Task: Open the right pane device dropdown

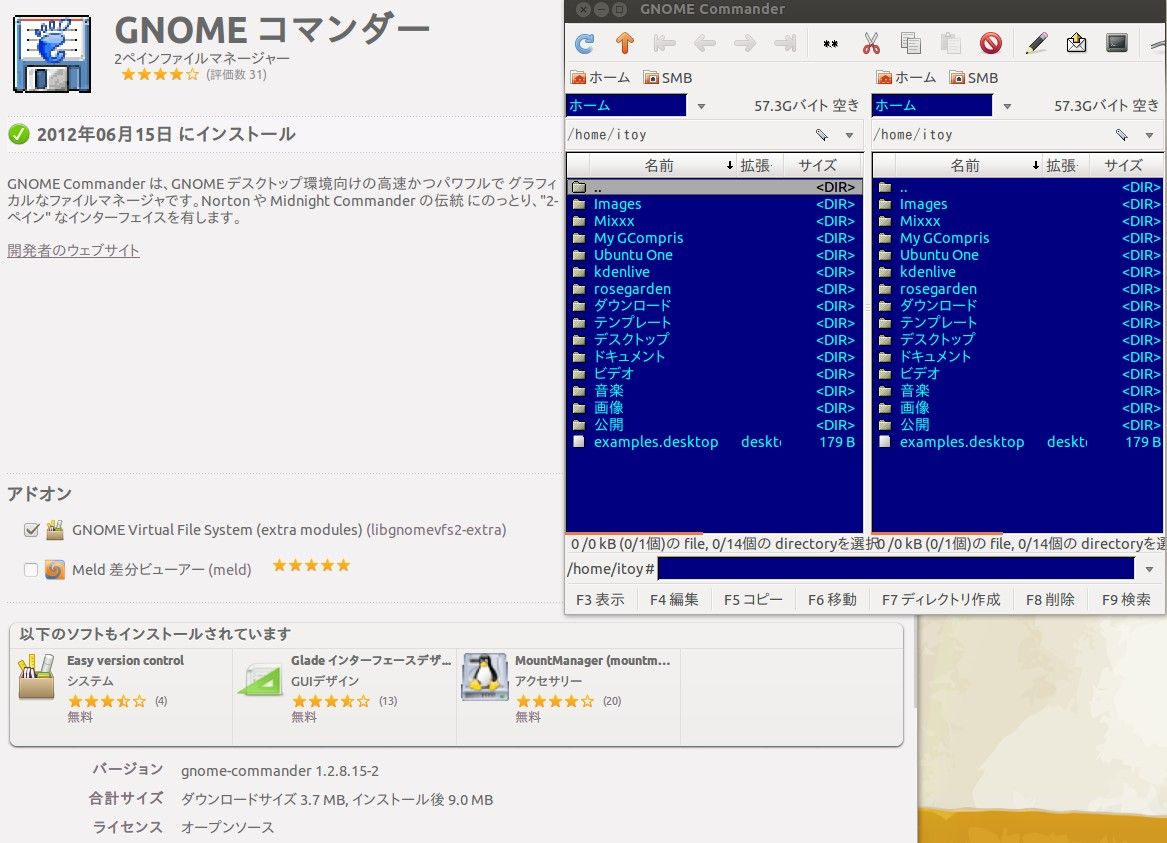Action: [x=1007, y=106]
